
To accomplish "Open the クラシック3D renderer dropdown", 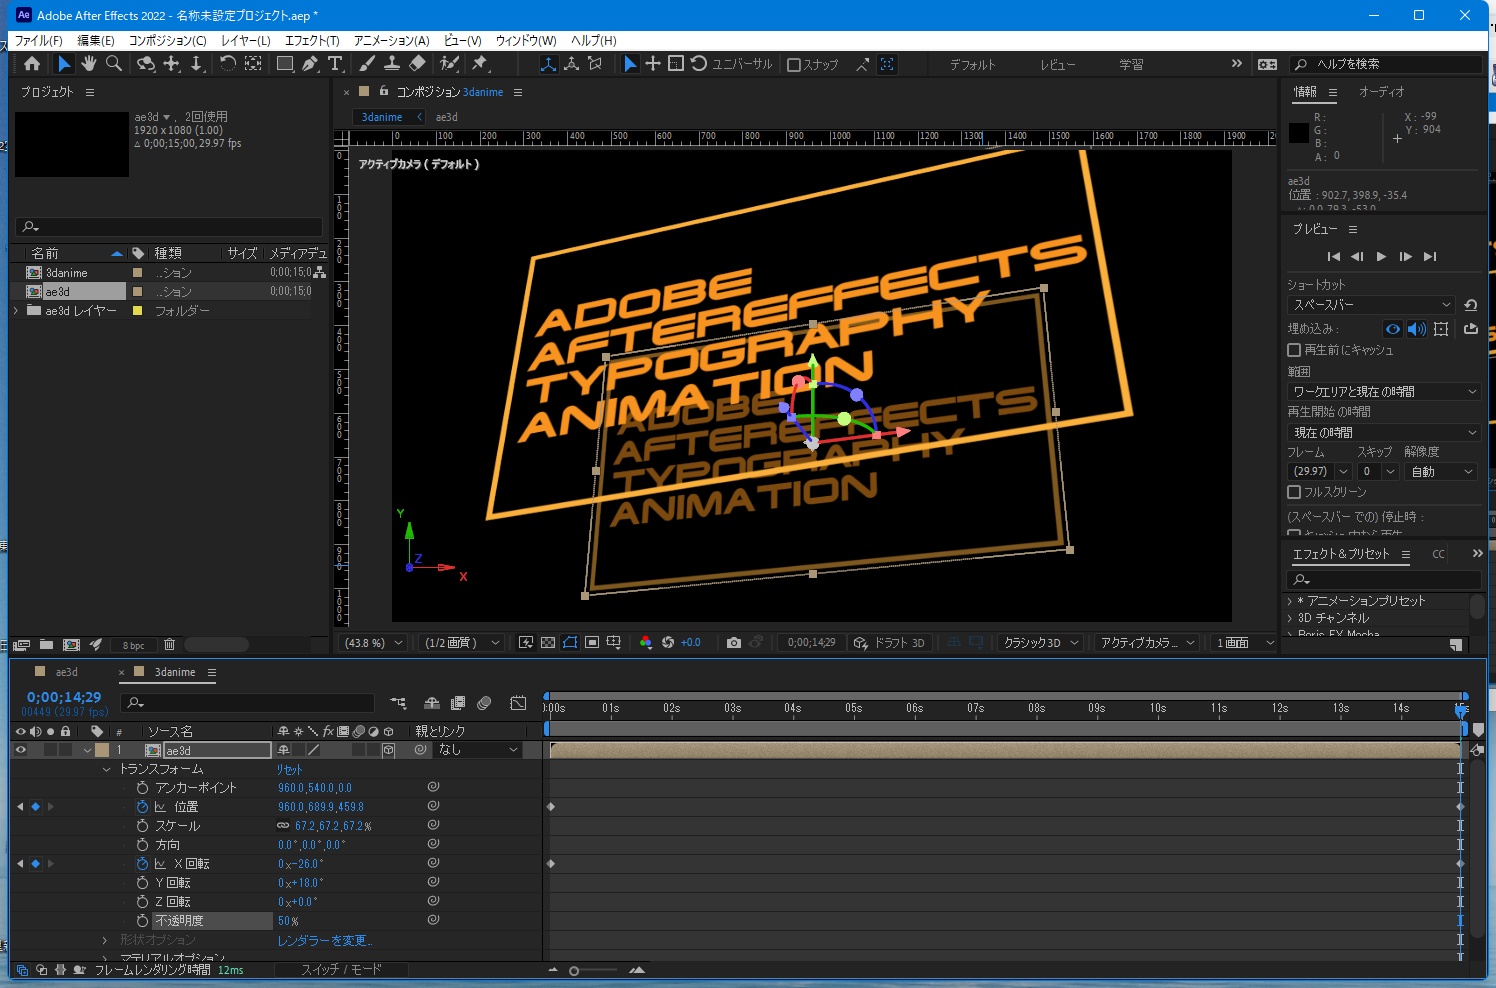I will [x=1041, y=643].
